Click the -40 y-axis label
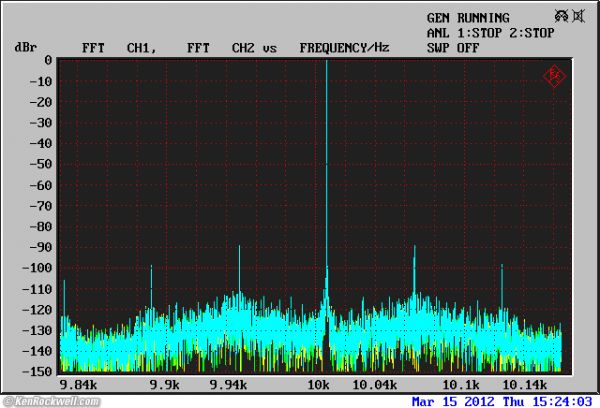 [40, 144]
